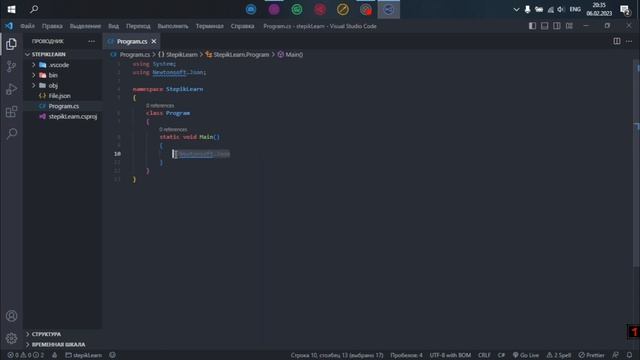Open the Accounts menu icon

11,316
